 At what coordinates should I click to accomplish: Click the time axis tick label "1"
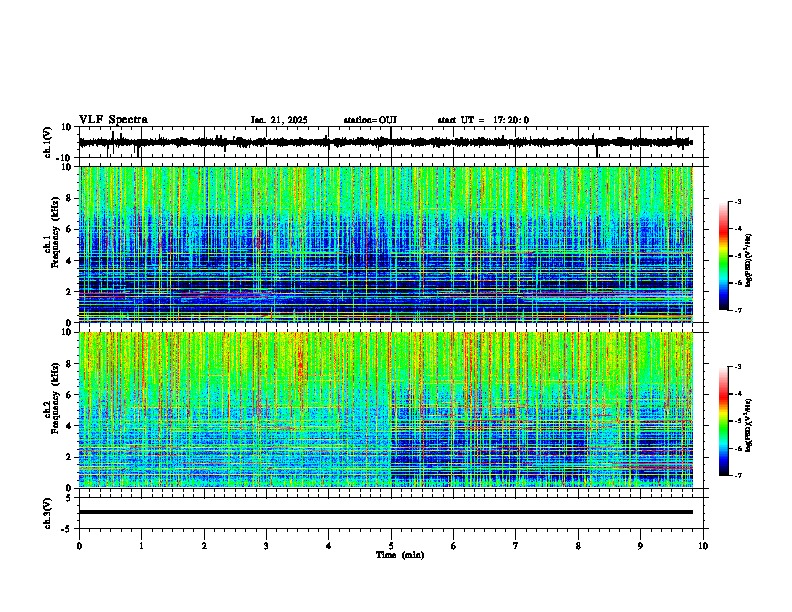[141, 546]
